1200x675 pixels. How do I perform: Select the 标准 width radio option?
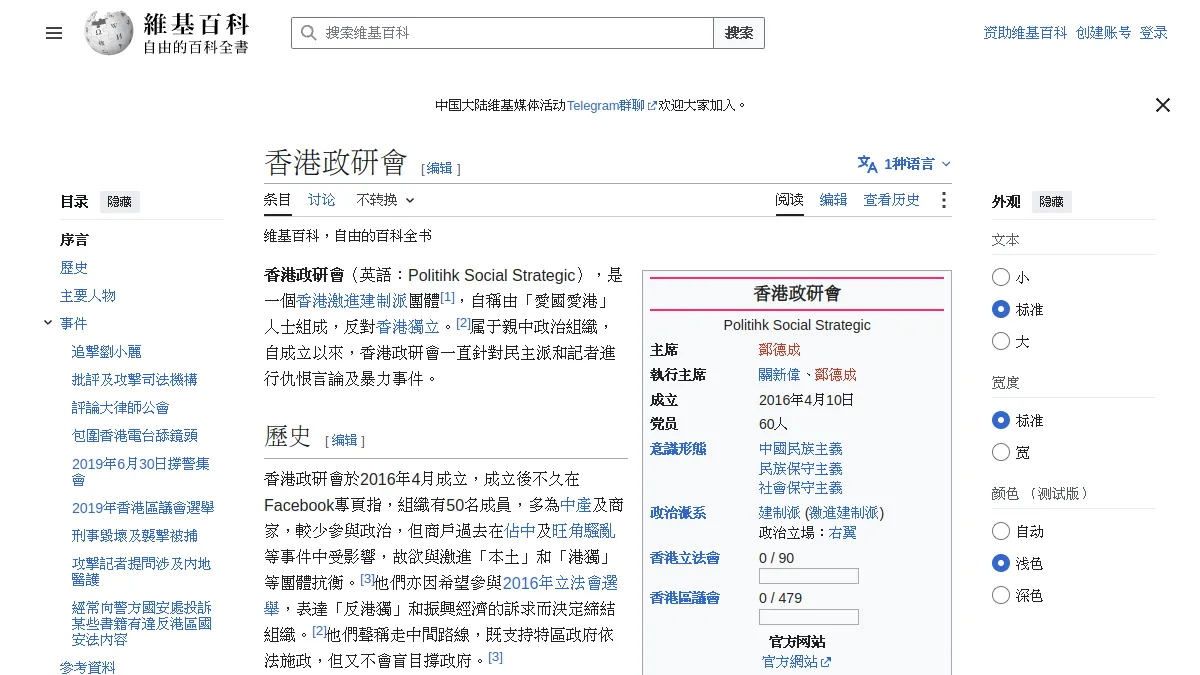(x=1001, y=420)
